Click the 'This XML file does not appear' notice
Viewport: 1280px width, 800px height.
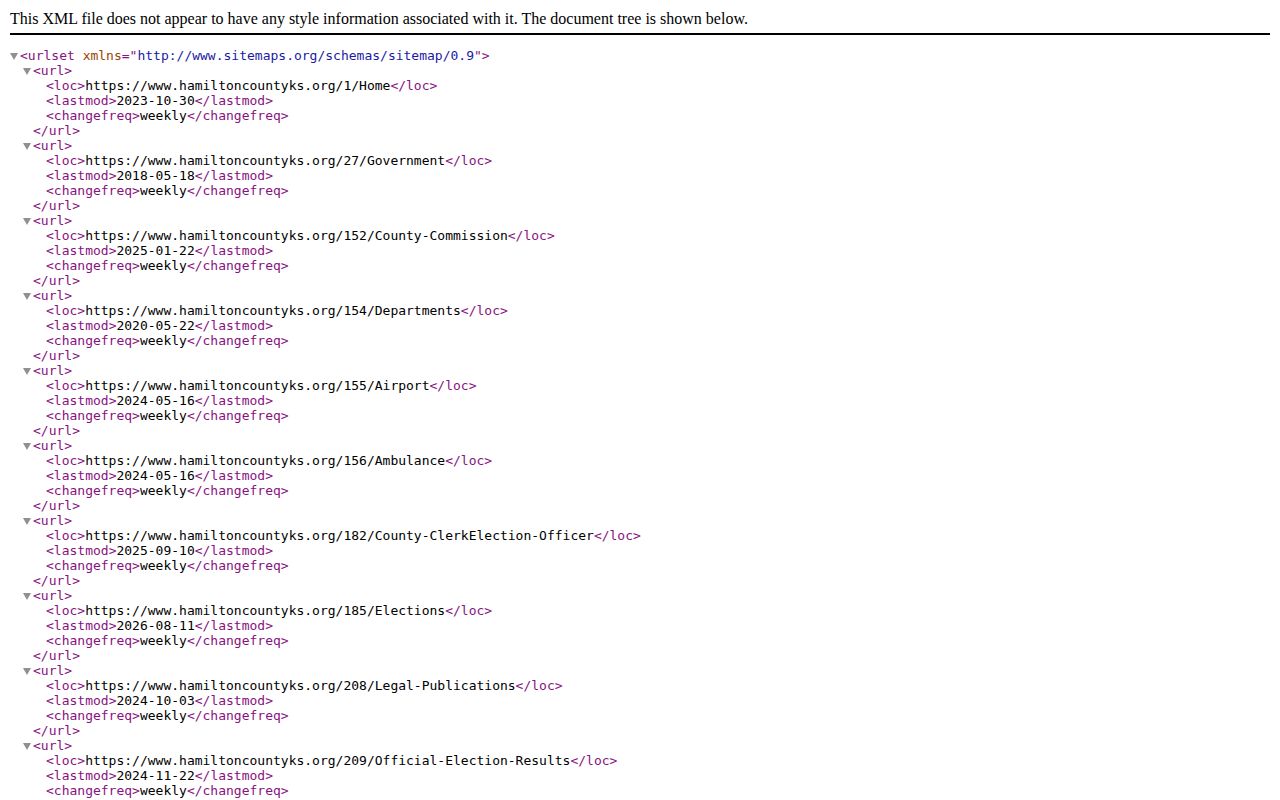coord(379,19)
